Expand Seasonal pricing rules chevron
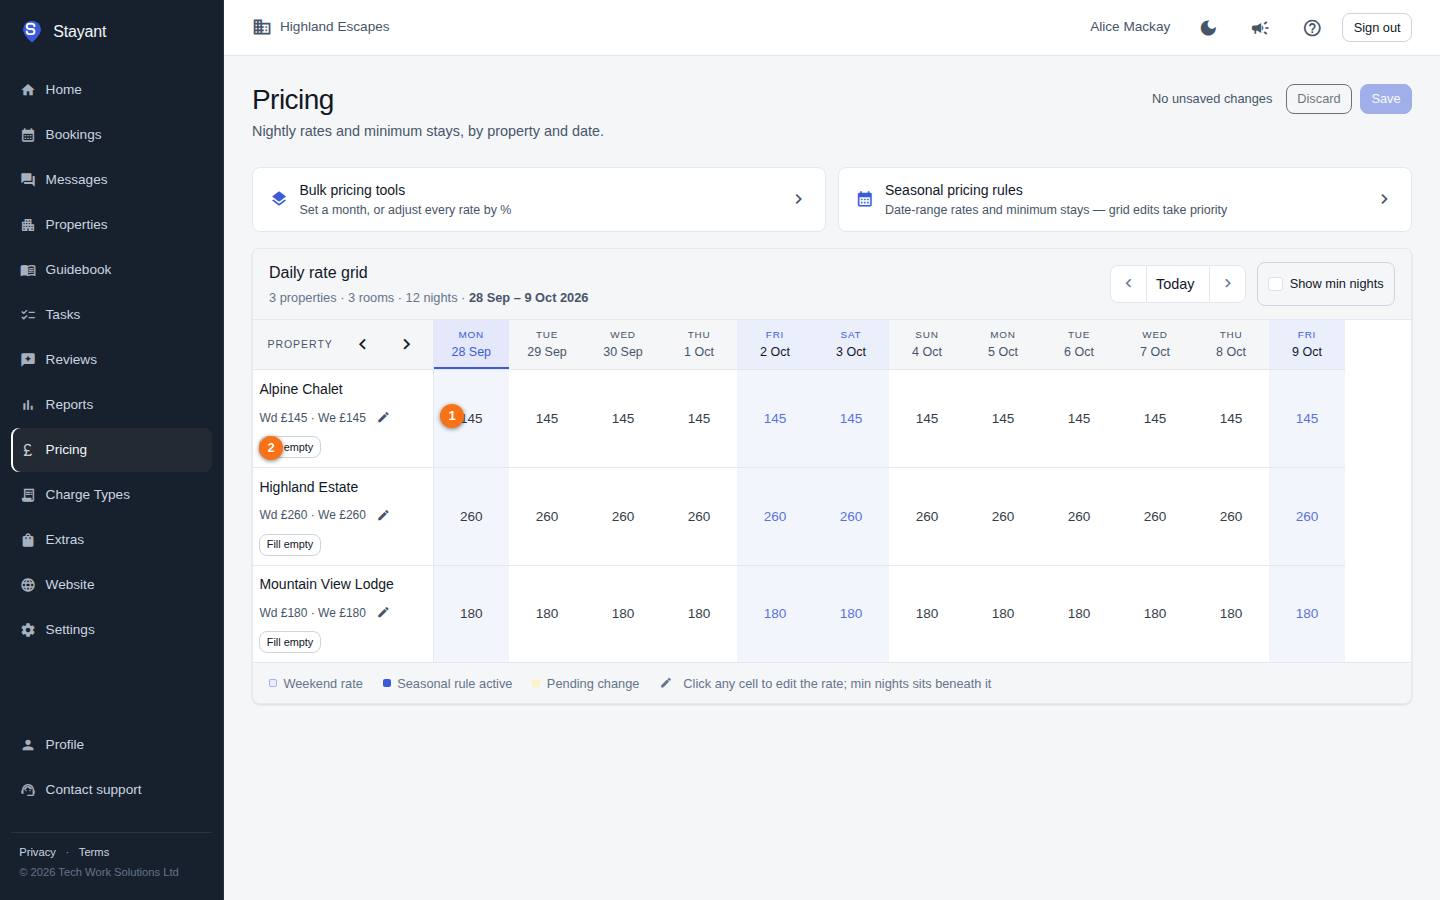Image resolution: width=1440 pixels, height=900 pixels. click(1384, 199)
